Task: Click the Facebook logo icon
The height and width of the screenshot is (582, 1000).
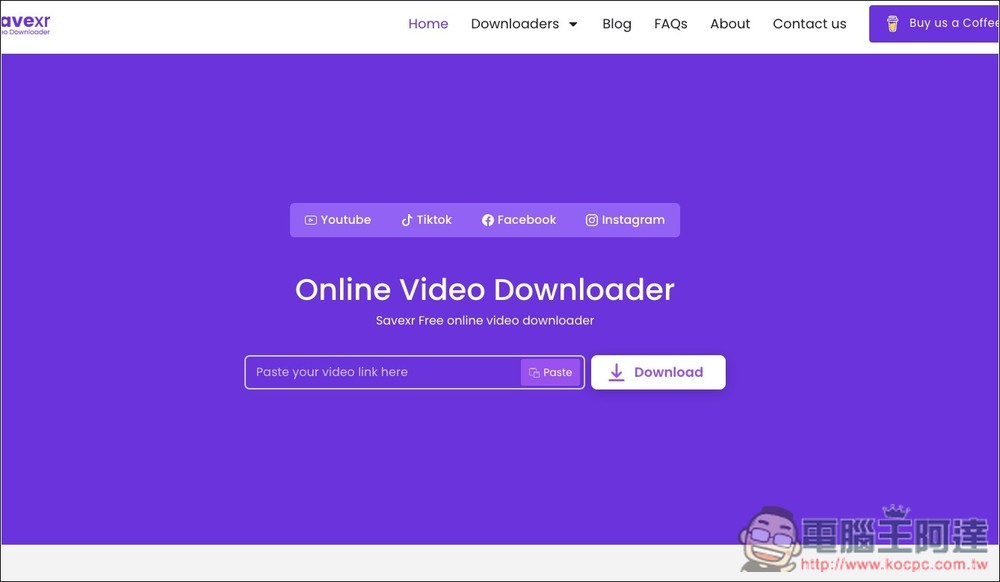Action: coord(488,219)
